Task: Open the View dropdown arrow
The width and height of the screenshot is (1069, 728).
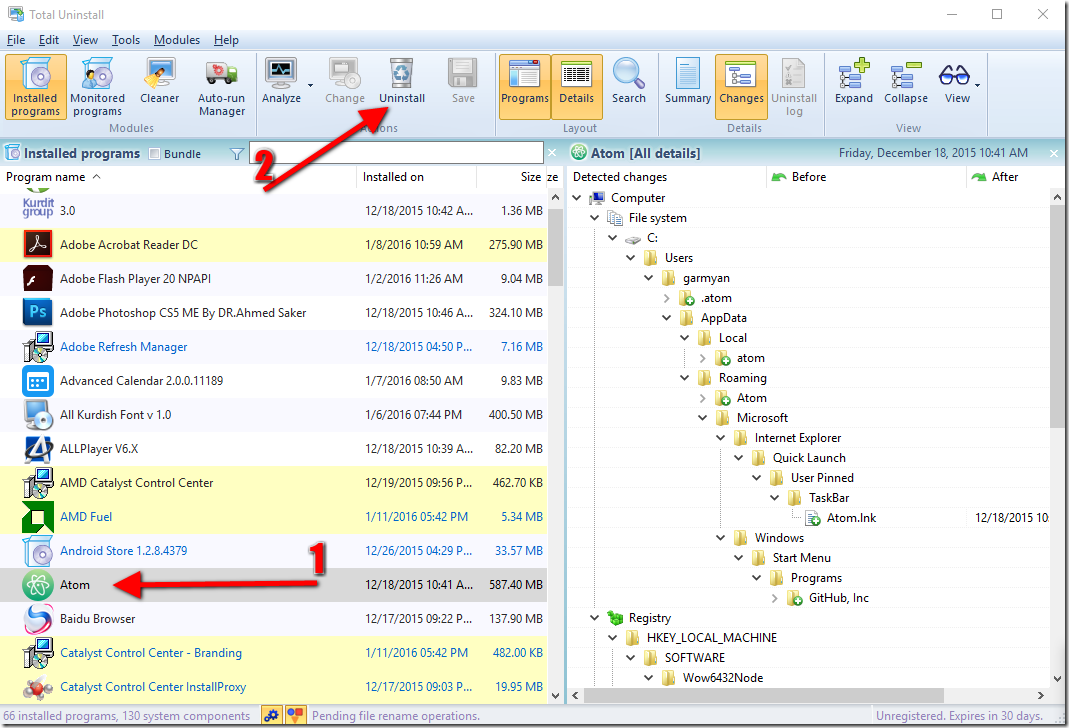Action: [978, 86]
